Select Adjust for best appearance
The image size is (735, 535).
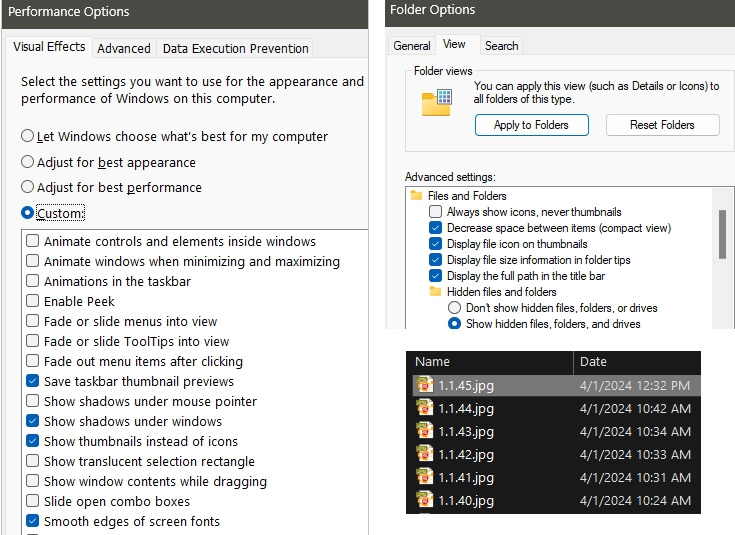(x=28, y=162)
